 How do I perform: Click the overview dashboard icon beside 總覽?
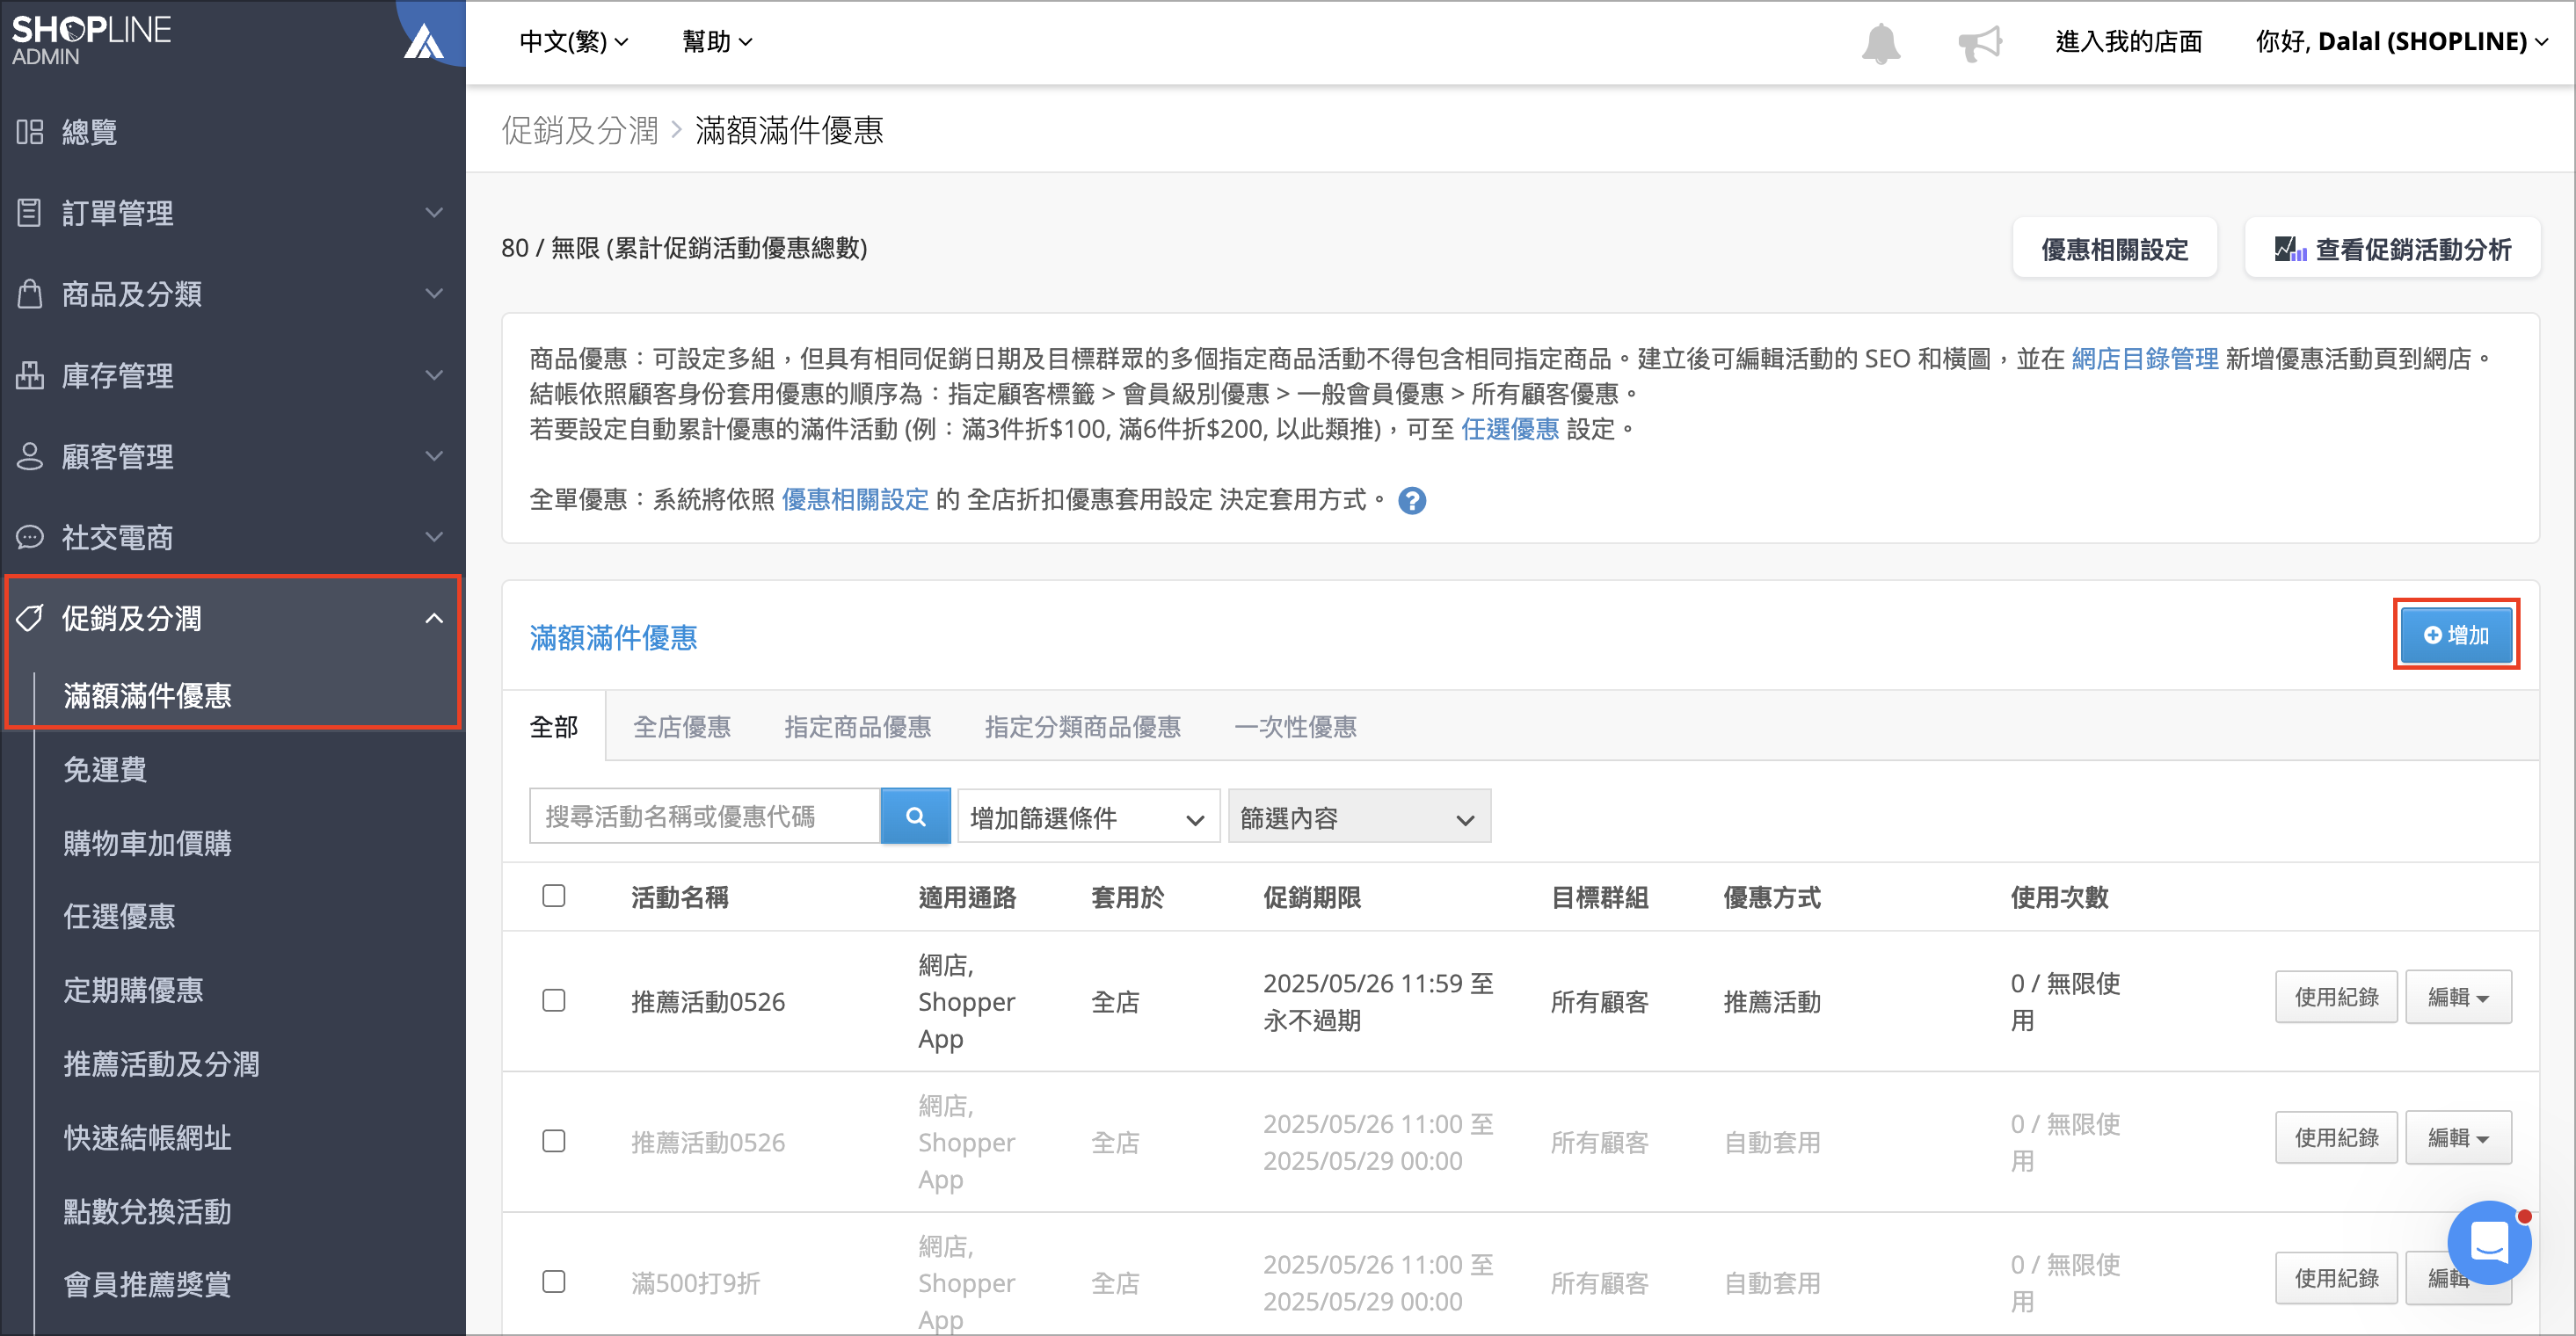(x=30, y=132)
